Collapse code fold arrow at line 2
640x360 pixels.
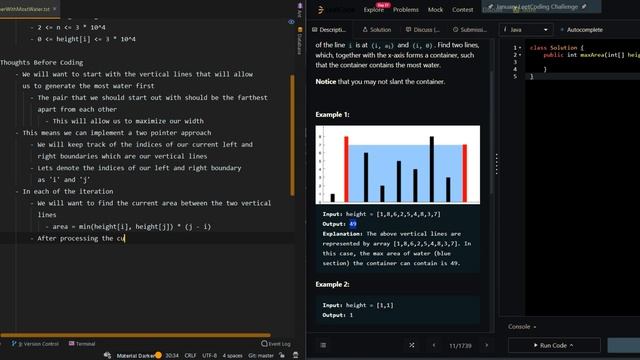[520, 55]
